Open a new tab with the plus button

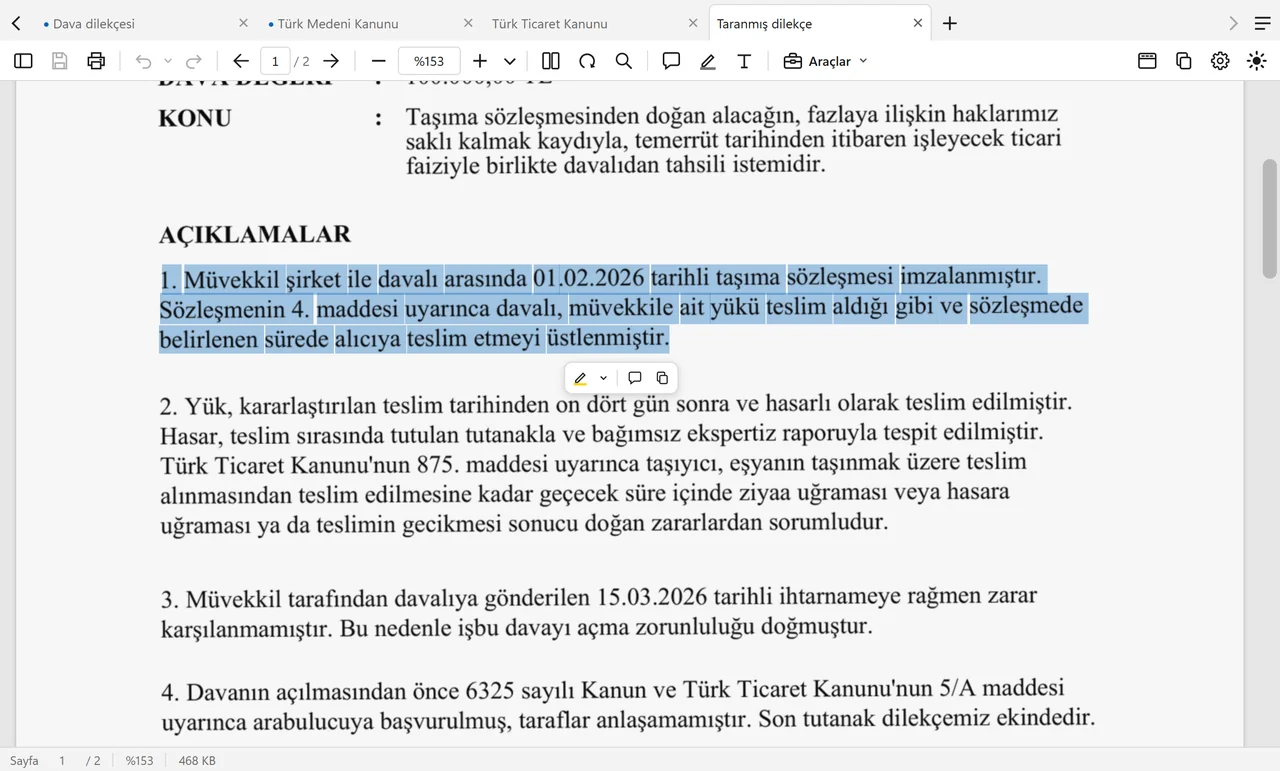[950, 23]
